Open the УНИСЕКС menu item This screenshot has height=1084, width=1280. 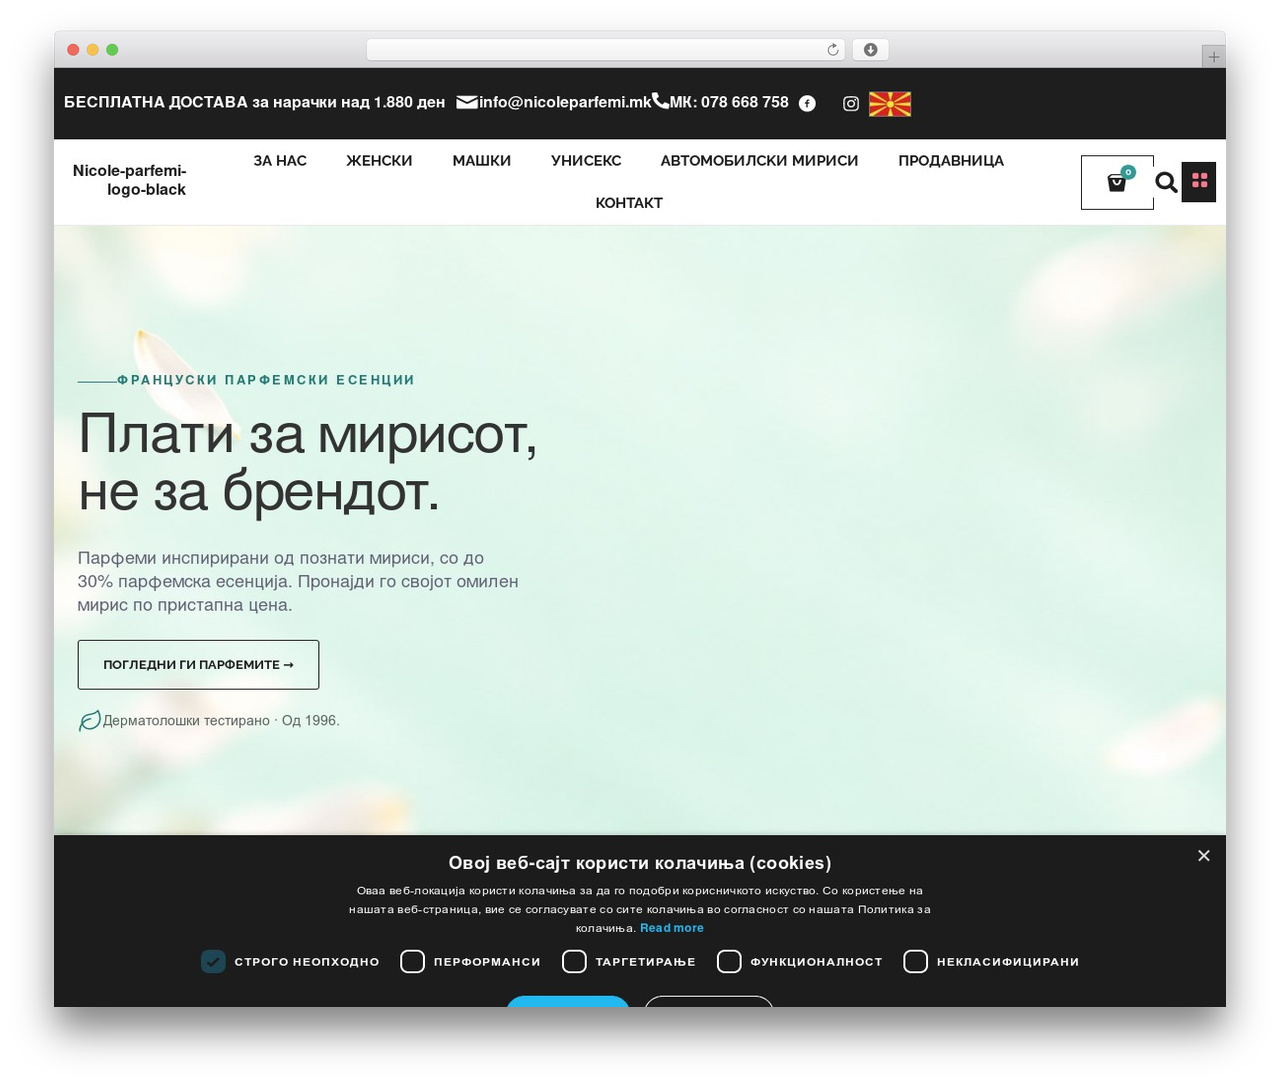[586, 161]
